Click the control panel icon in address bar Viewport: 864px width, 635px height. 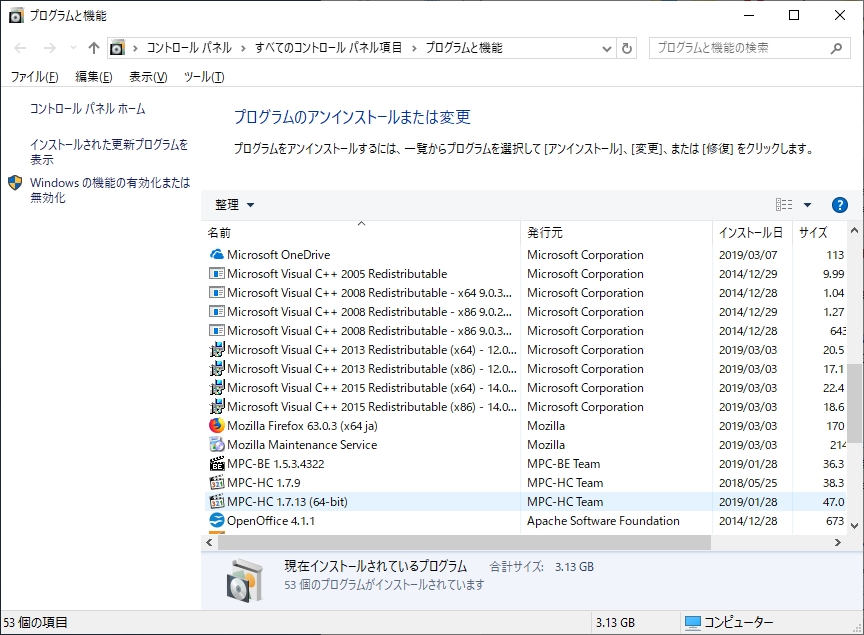point(117,48)
